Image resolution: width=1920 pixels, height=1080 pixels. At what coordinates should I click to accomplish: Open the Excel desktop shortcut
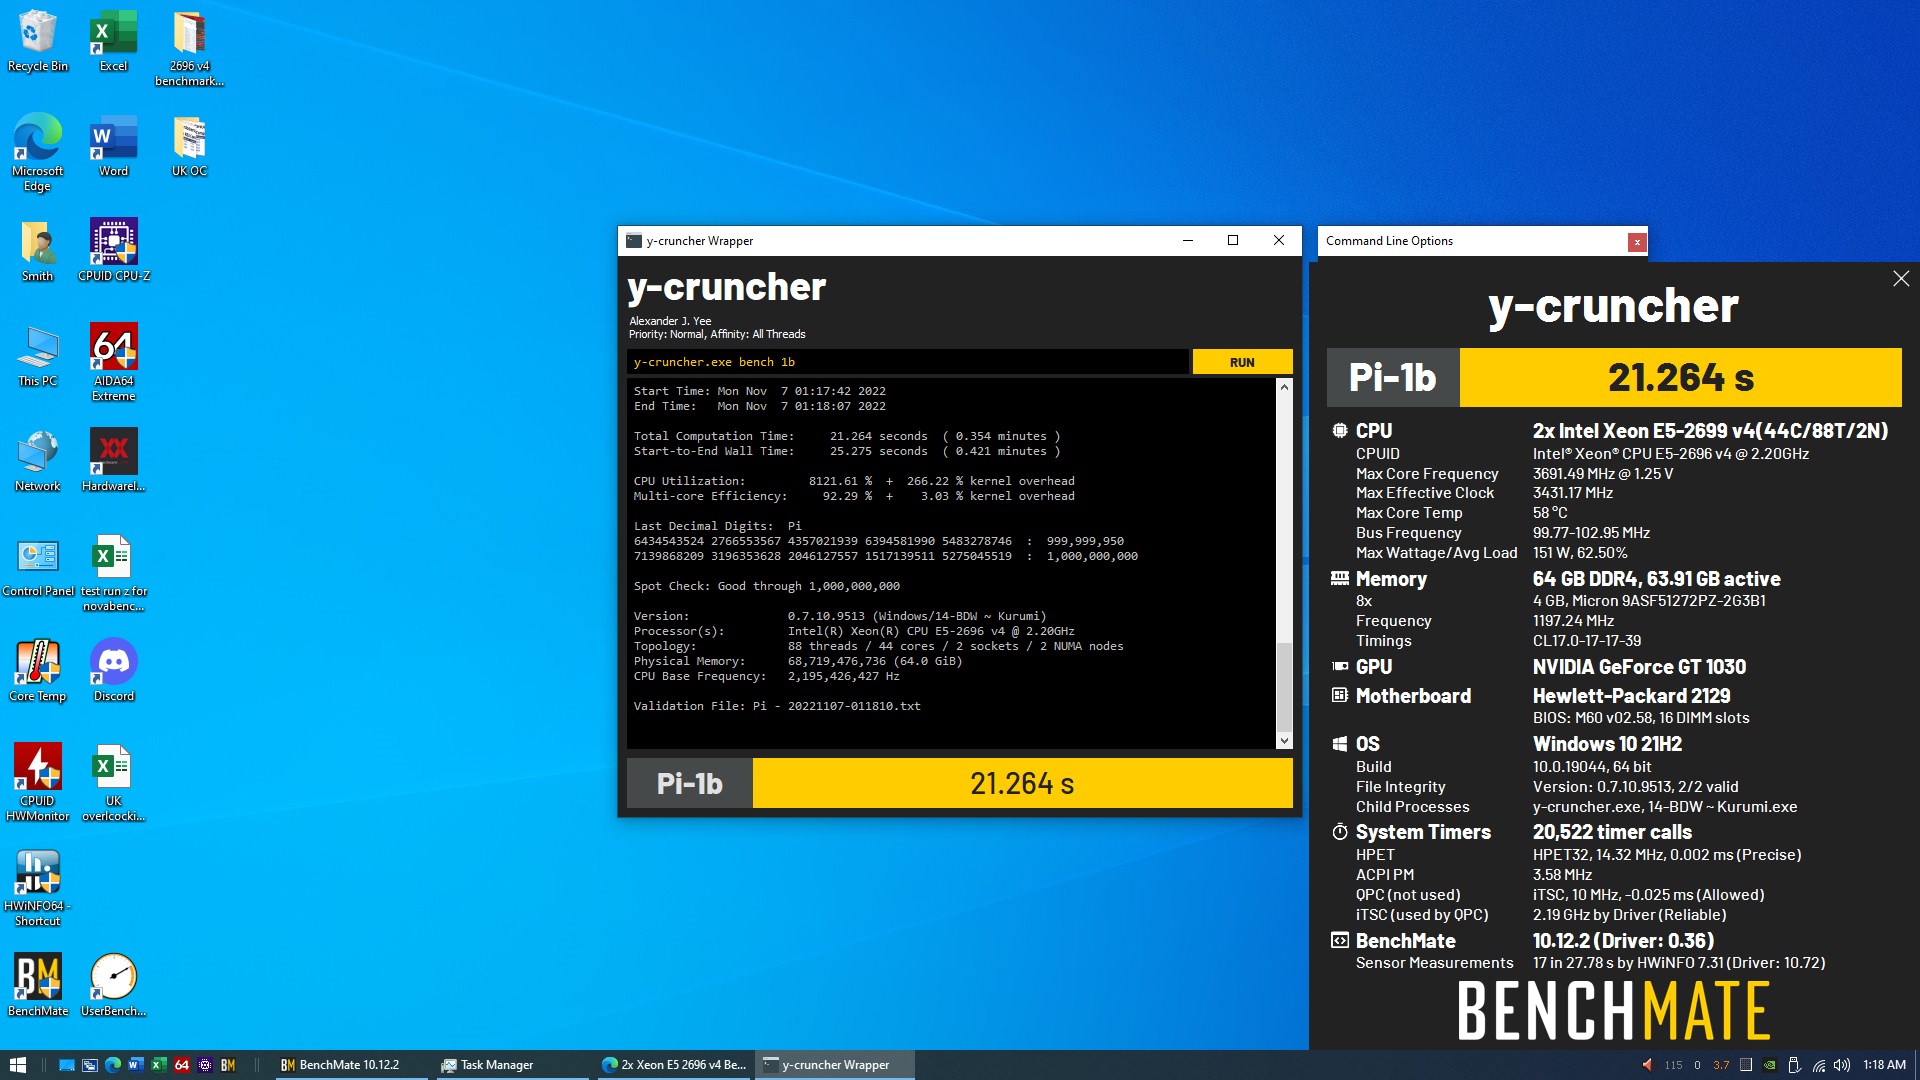tap(114, 42)
